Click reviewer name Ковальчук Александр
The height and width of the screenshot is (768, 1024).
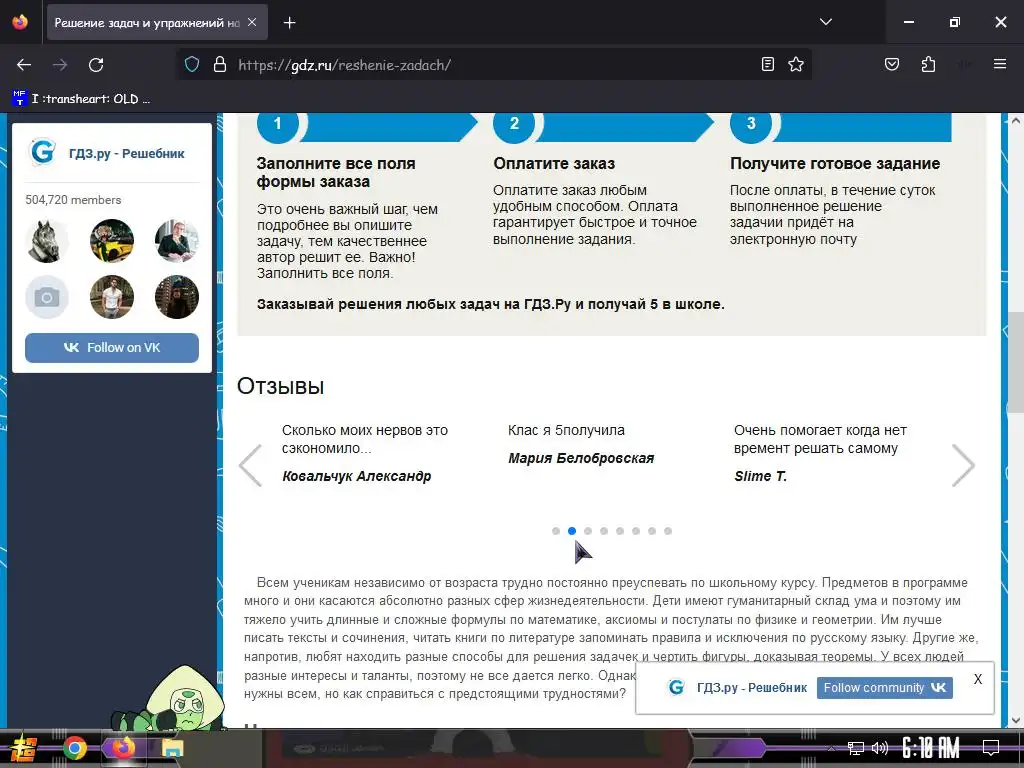tap(357, 476)
